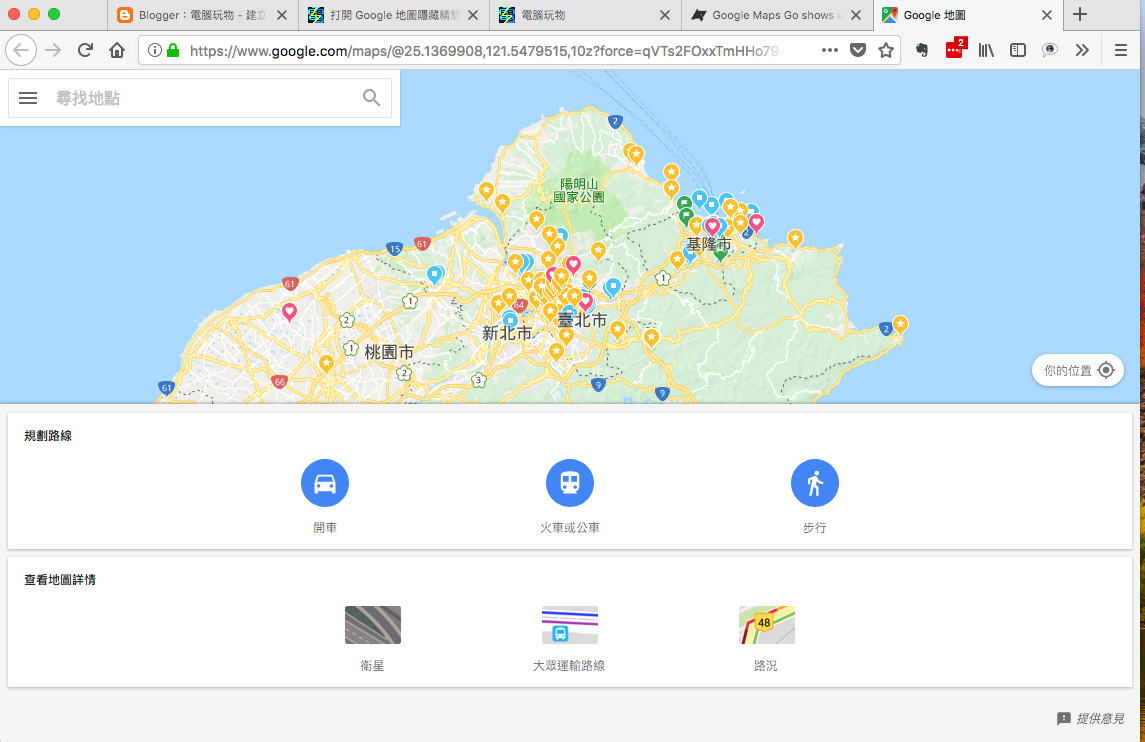Open the Library toolbar icon
1145x742 pixels.
click(986, 50)
